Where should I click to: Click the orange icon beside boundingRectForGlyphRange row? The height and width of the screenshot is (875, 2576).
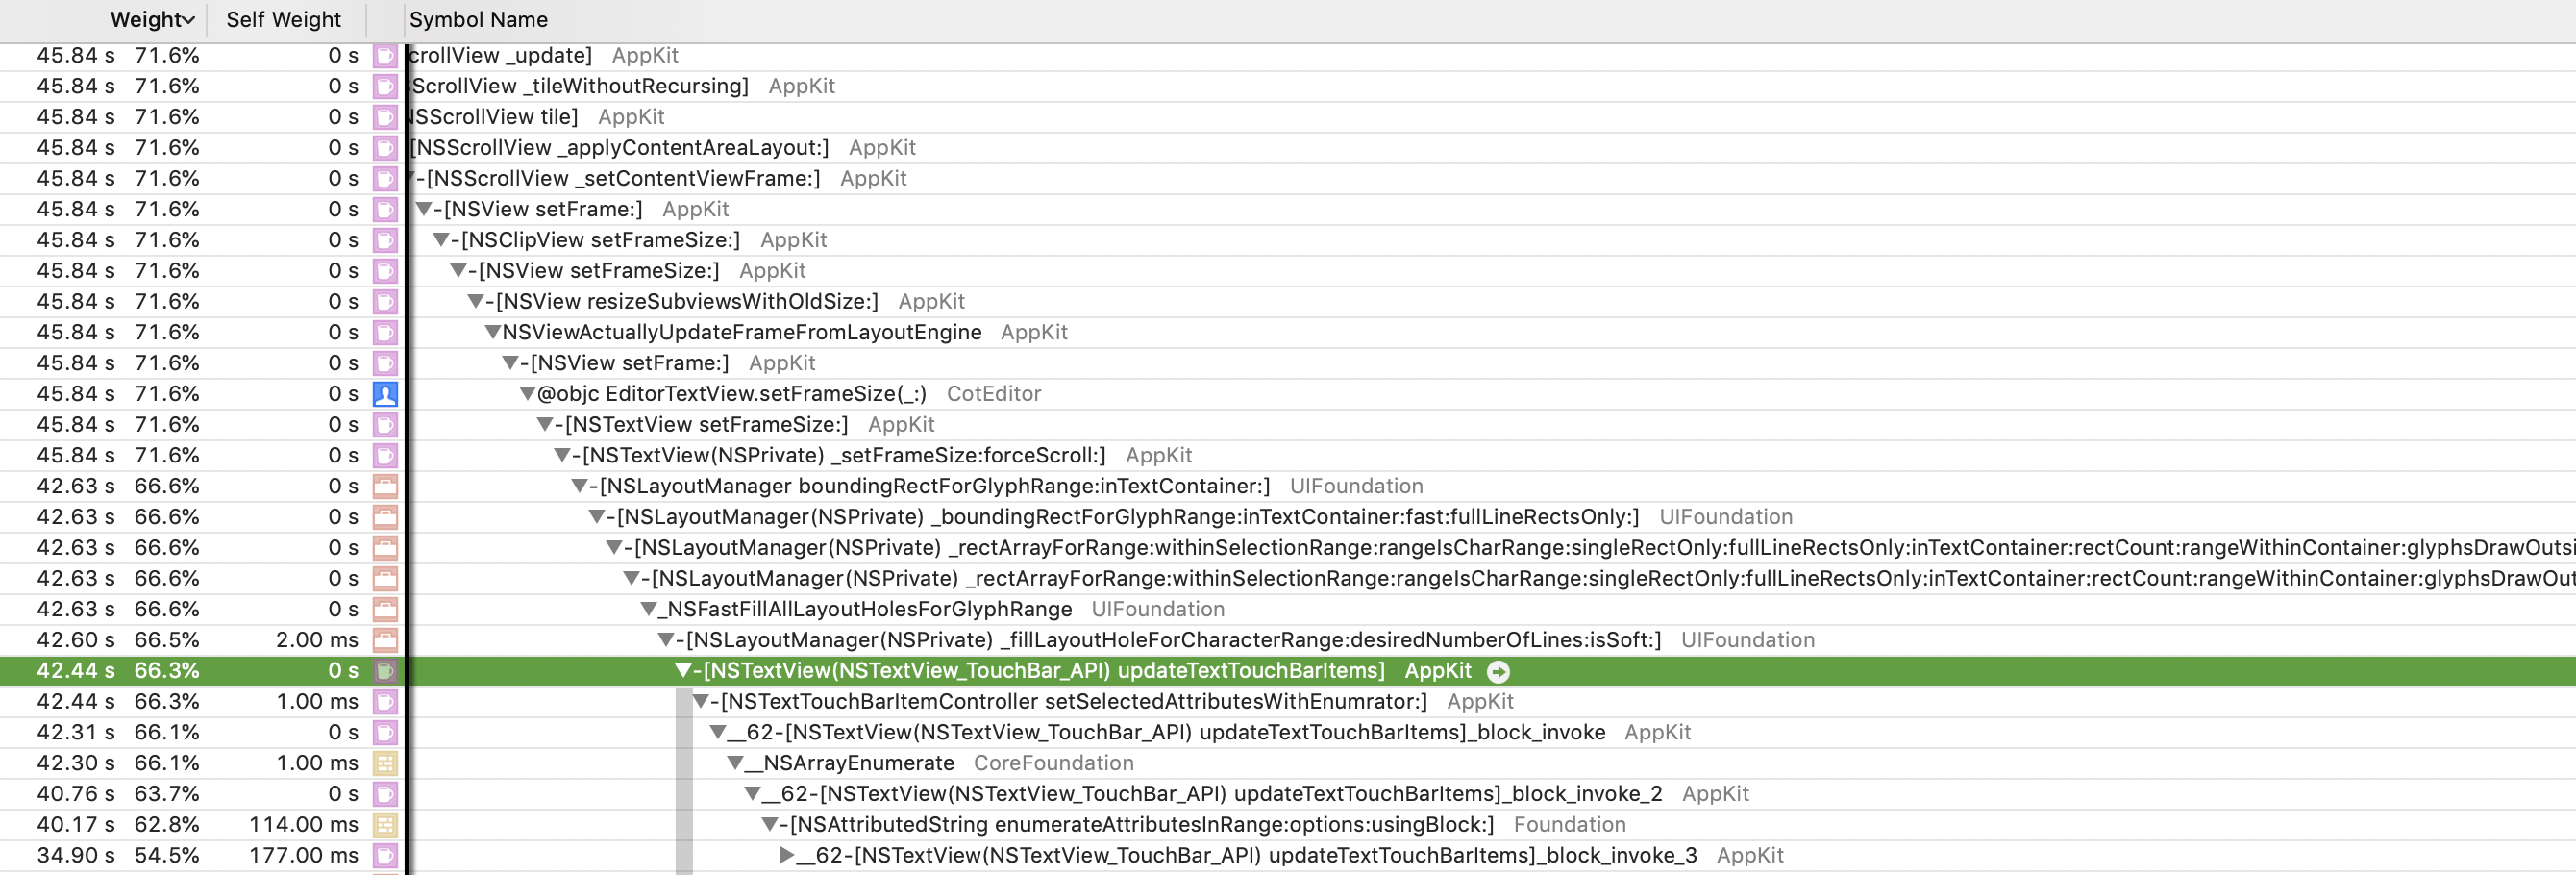click(387, 486)
